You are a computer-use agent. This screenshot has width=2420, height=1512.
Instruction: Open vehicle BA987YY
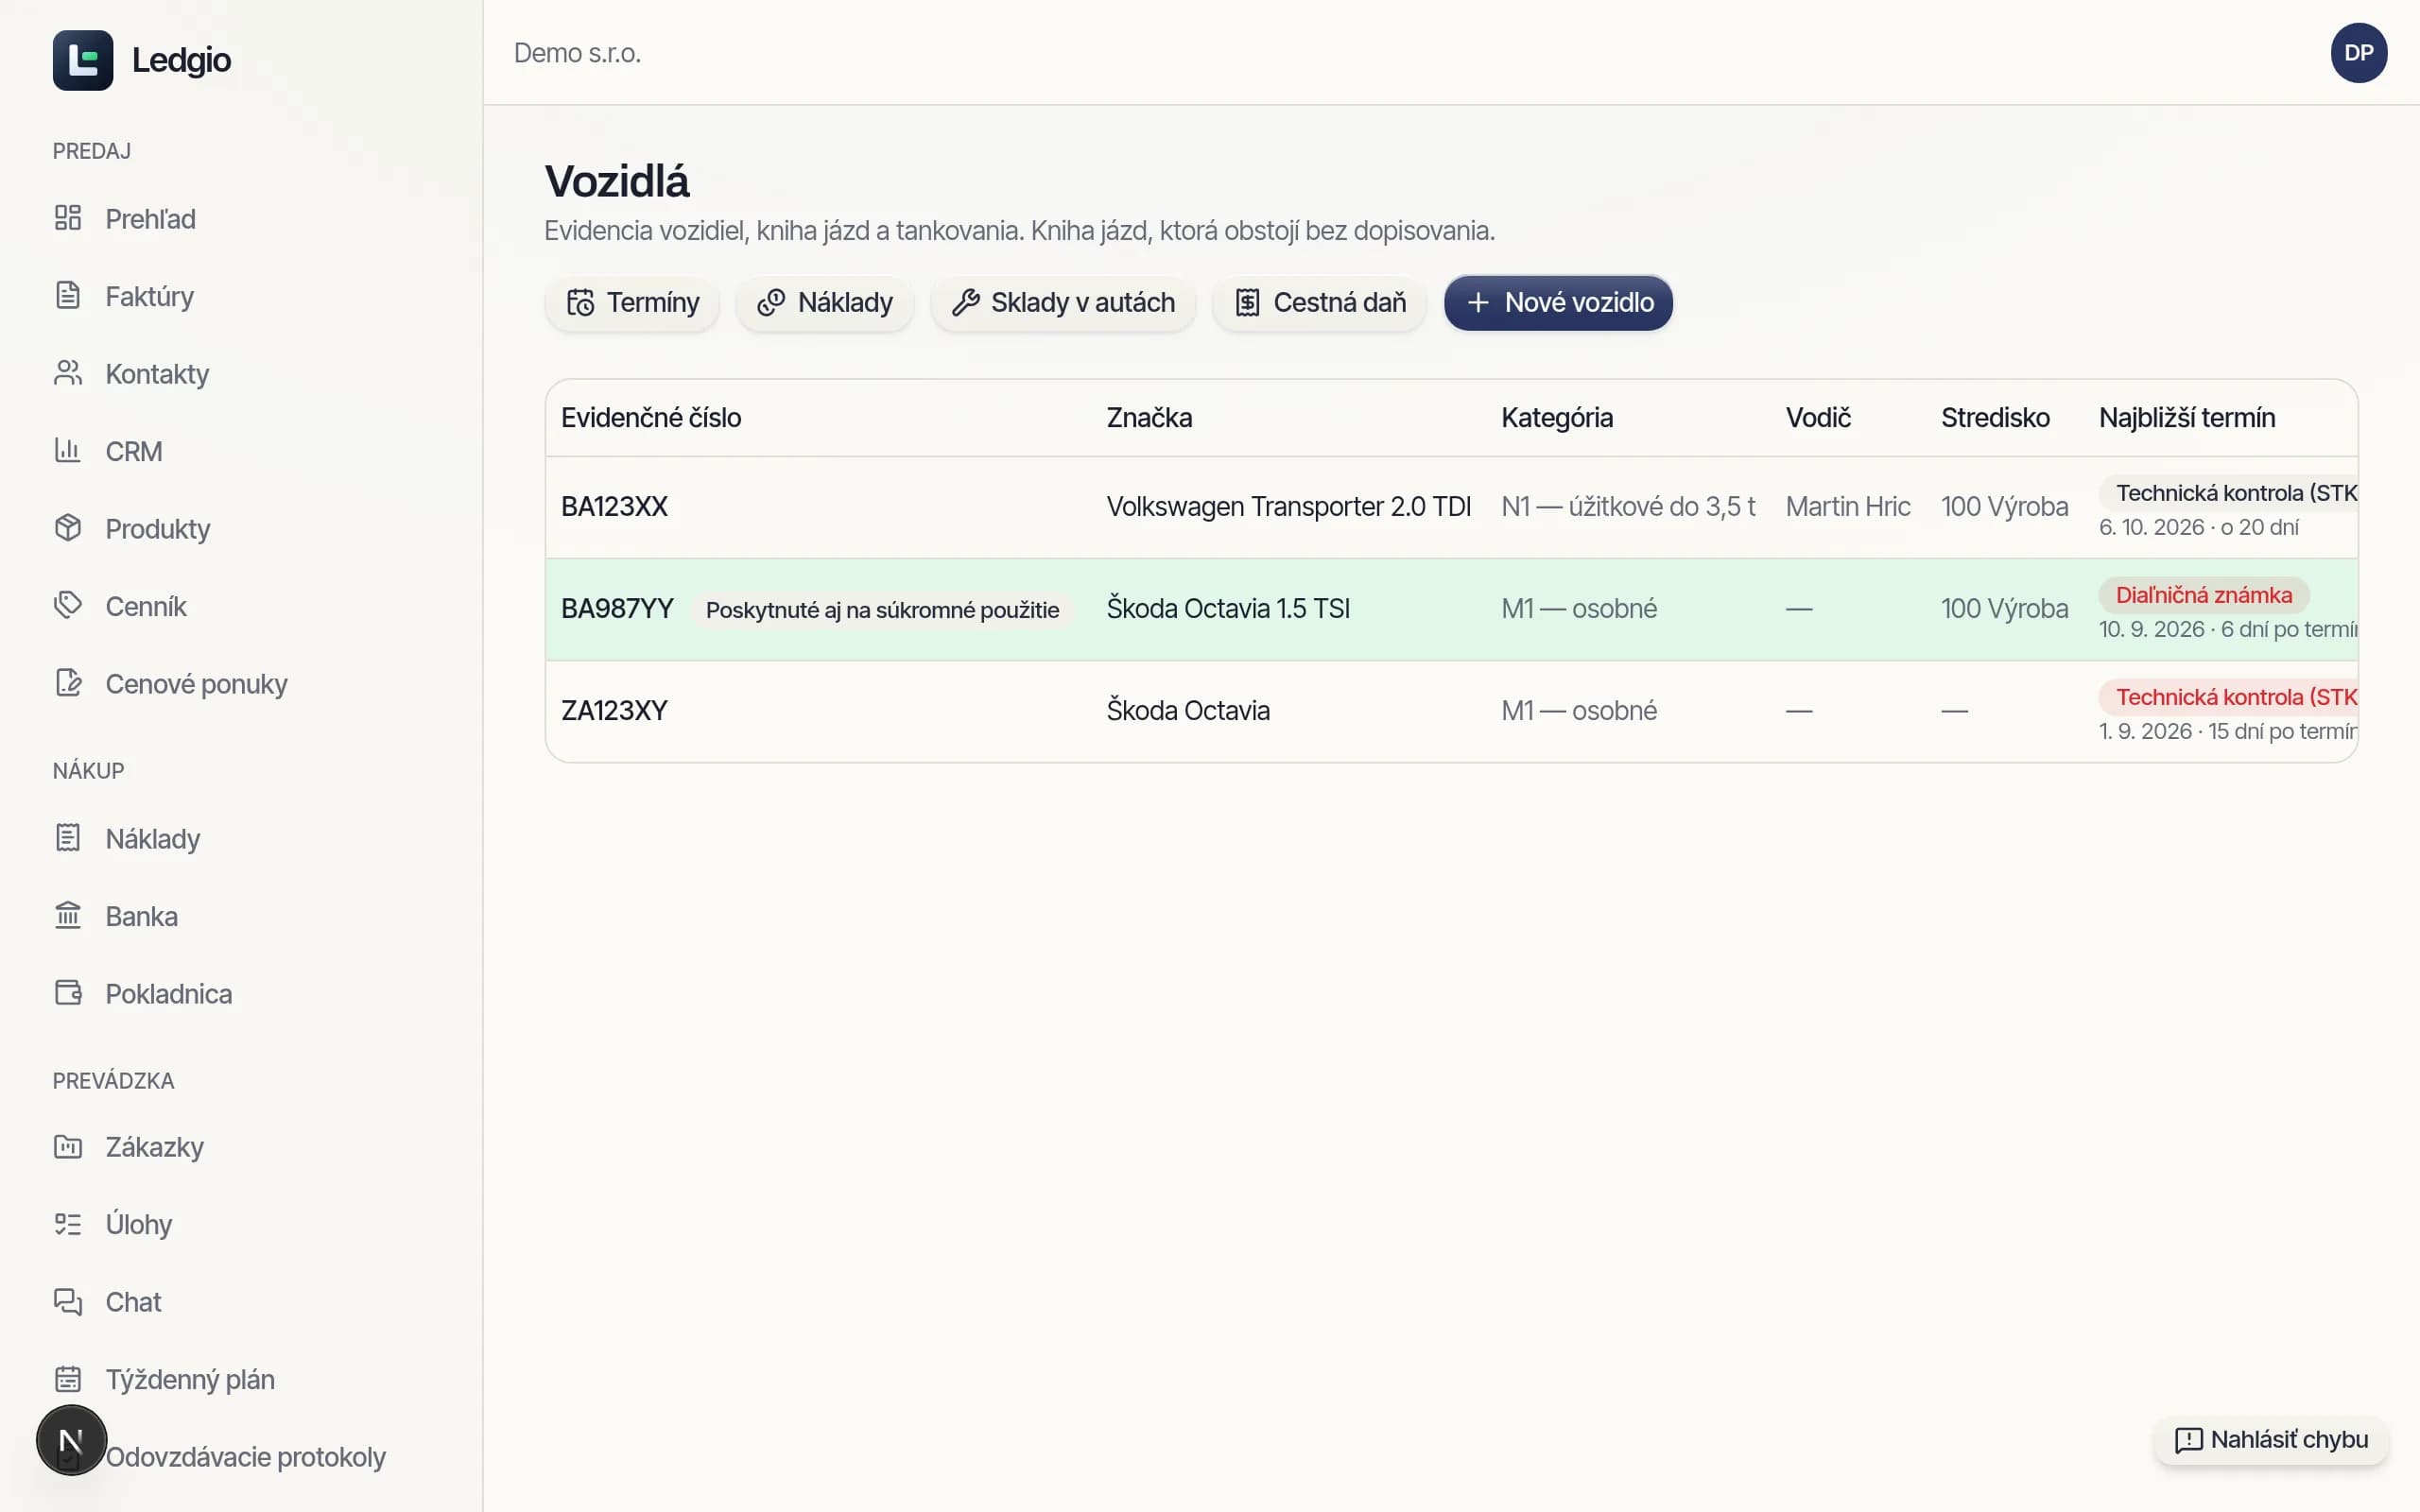coord(617,609)
